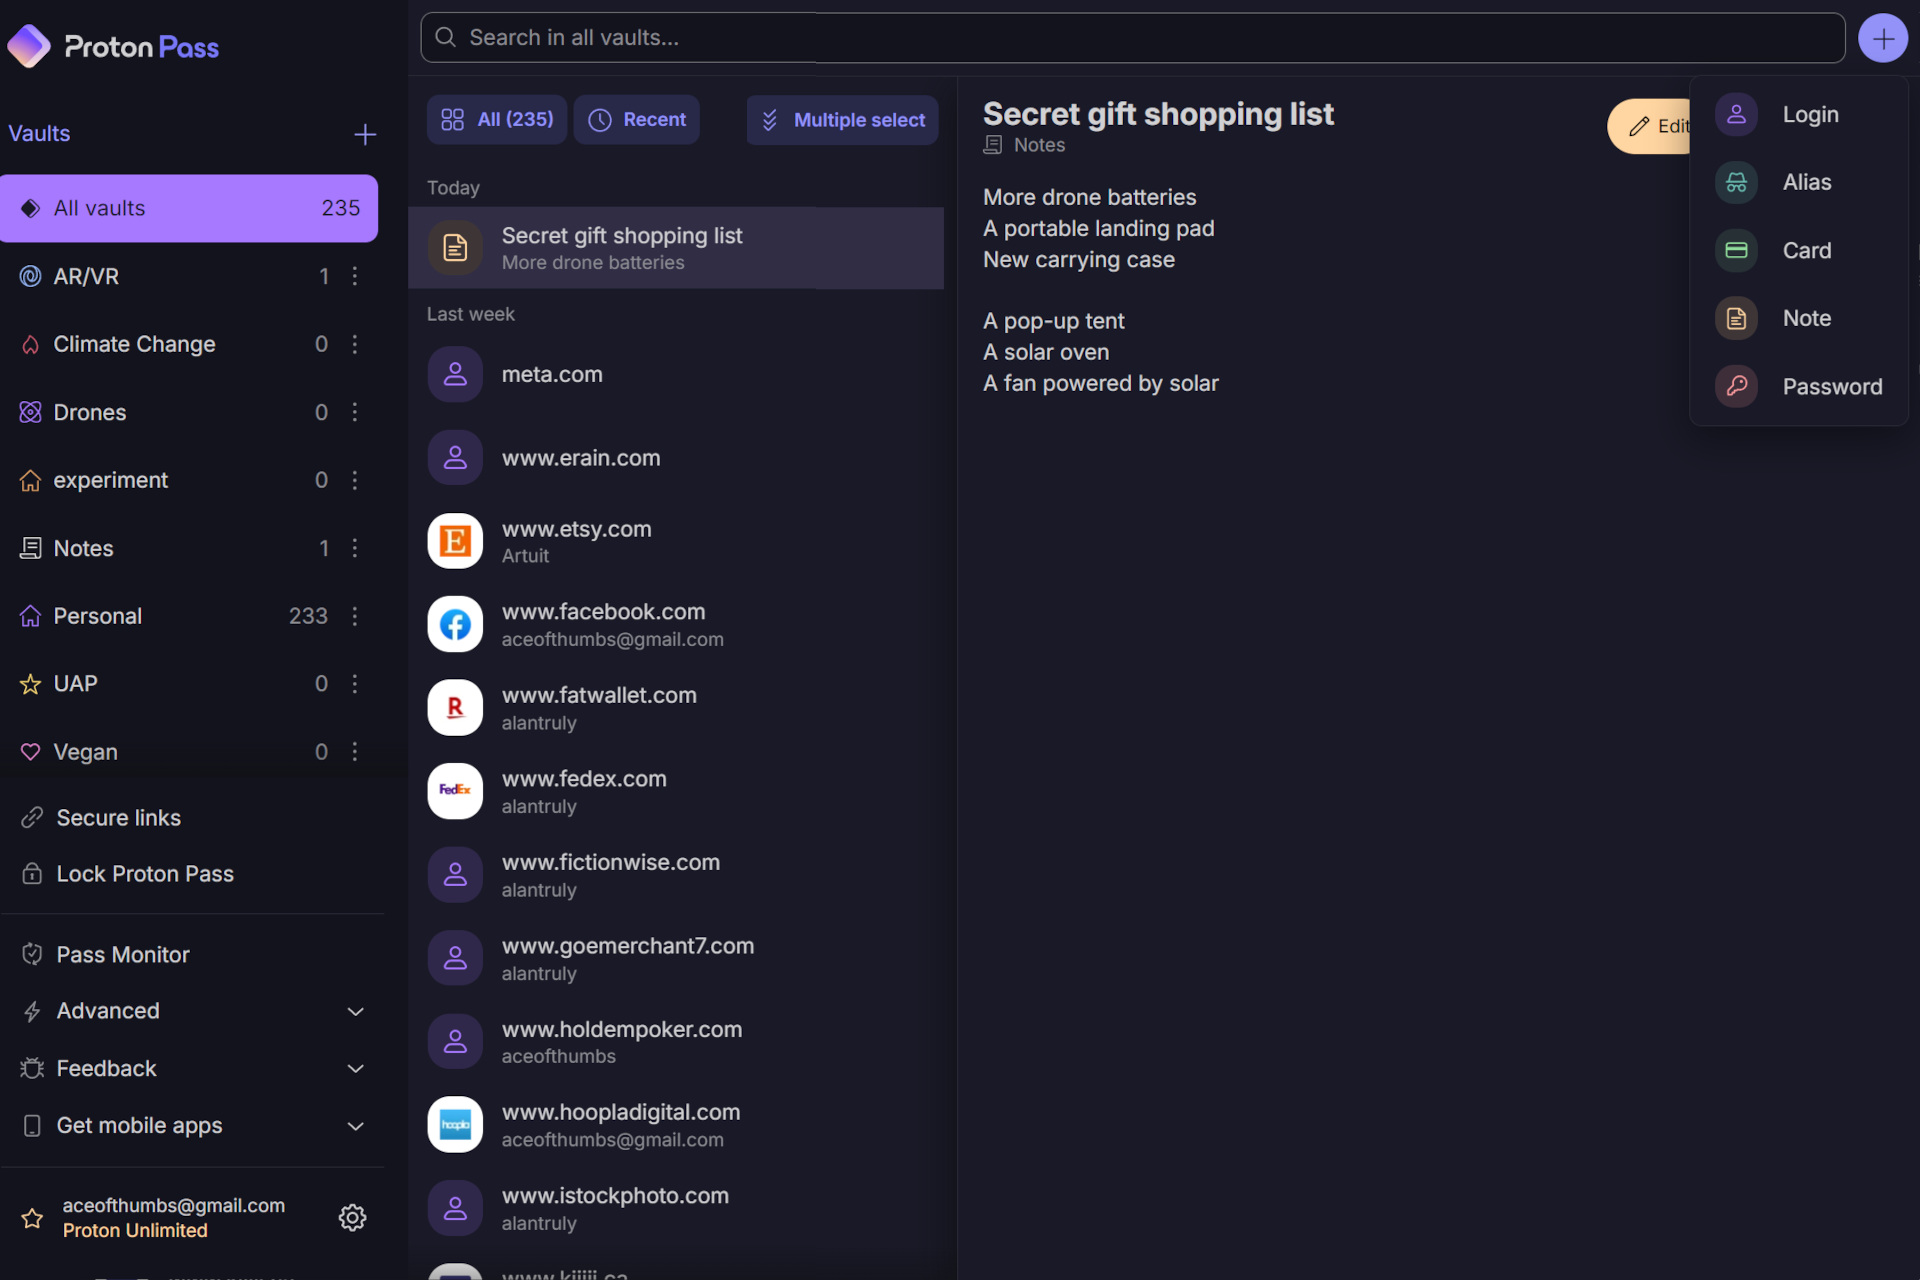Click Edit on Secret gift shopping list
This screenshot has width=1920, height=1280.
tap(1656, 126)
